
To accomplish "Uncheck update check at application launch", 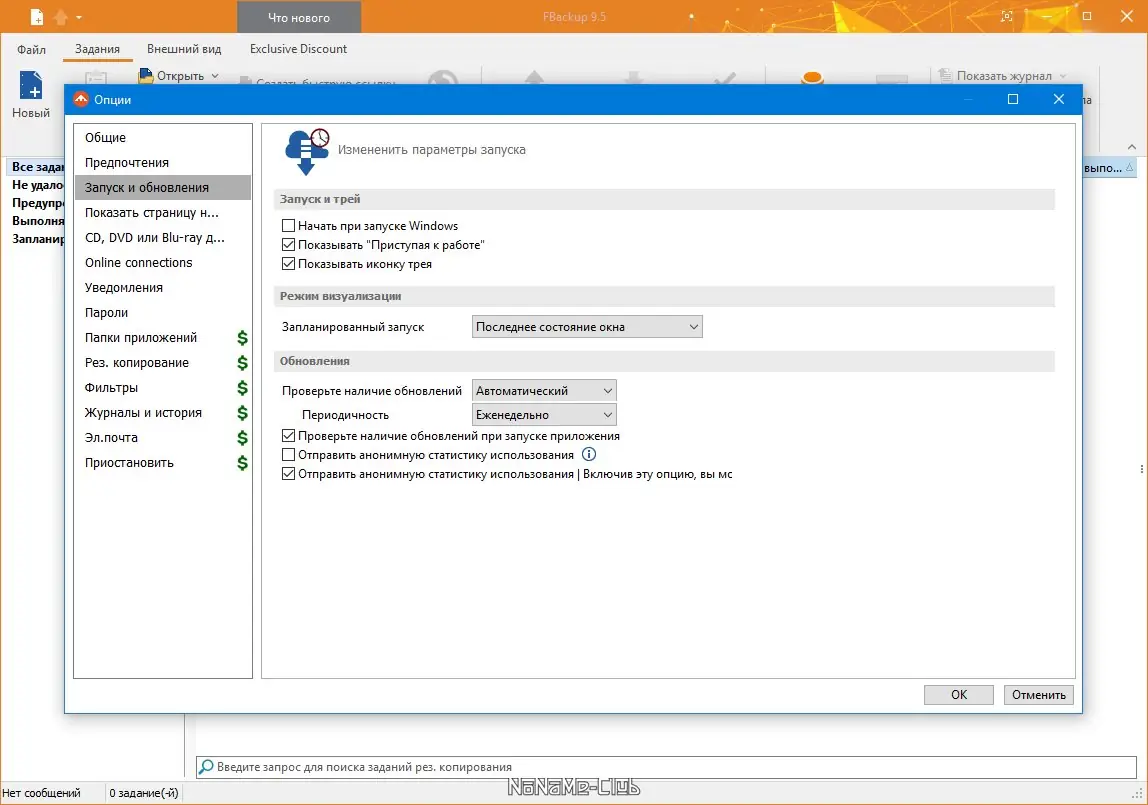I will click(x=288, y=435).
